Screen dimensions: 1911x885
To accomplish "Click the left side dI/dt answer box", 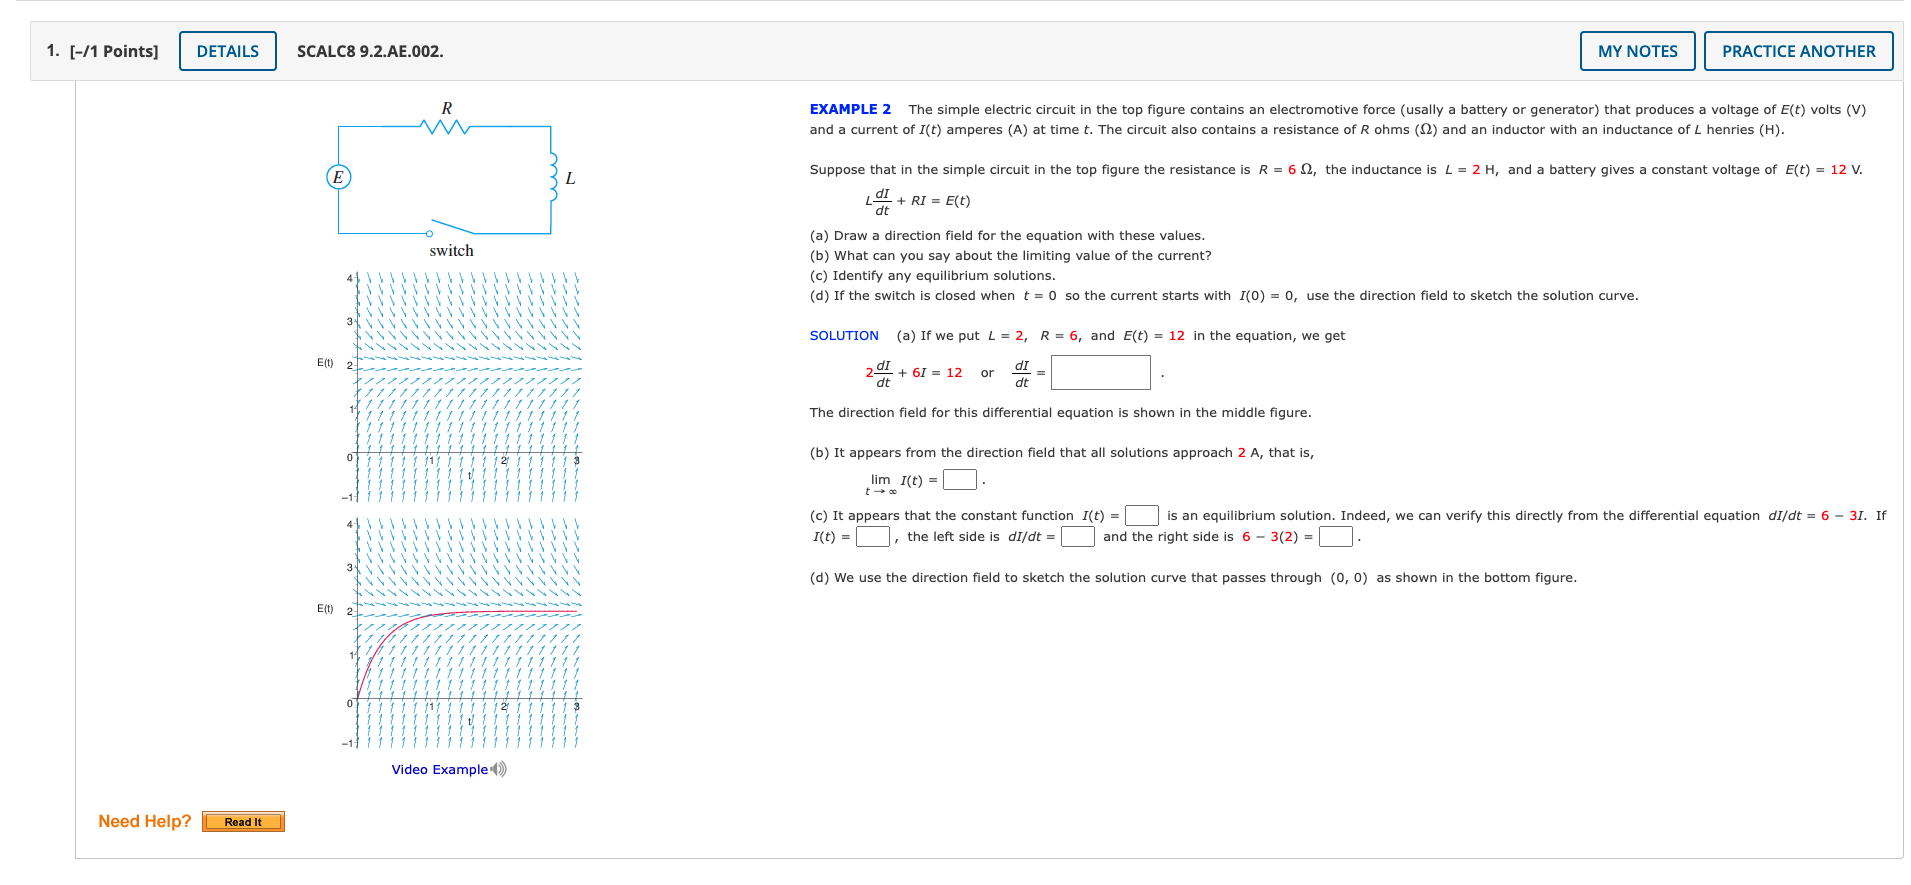I will 1078,537.
